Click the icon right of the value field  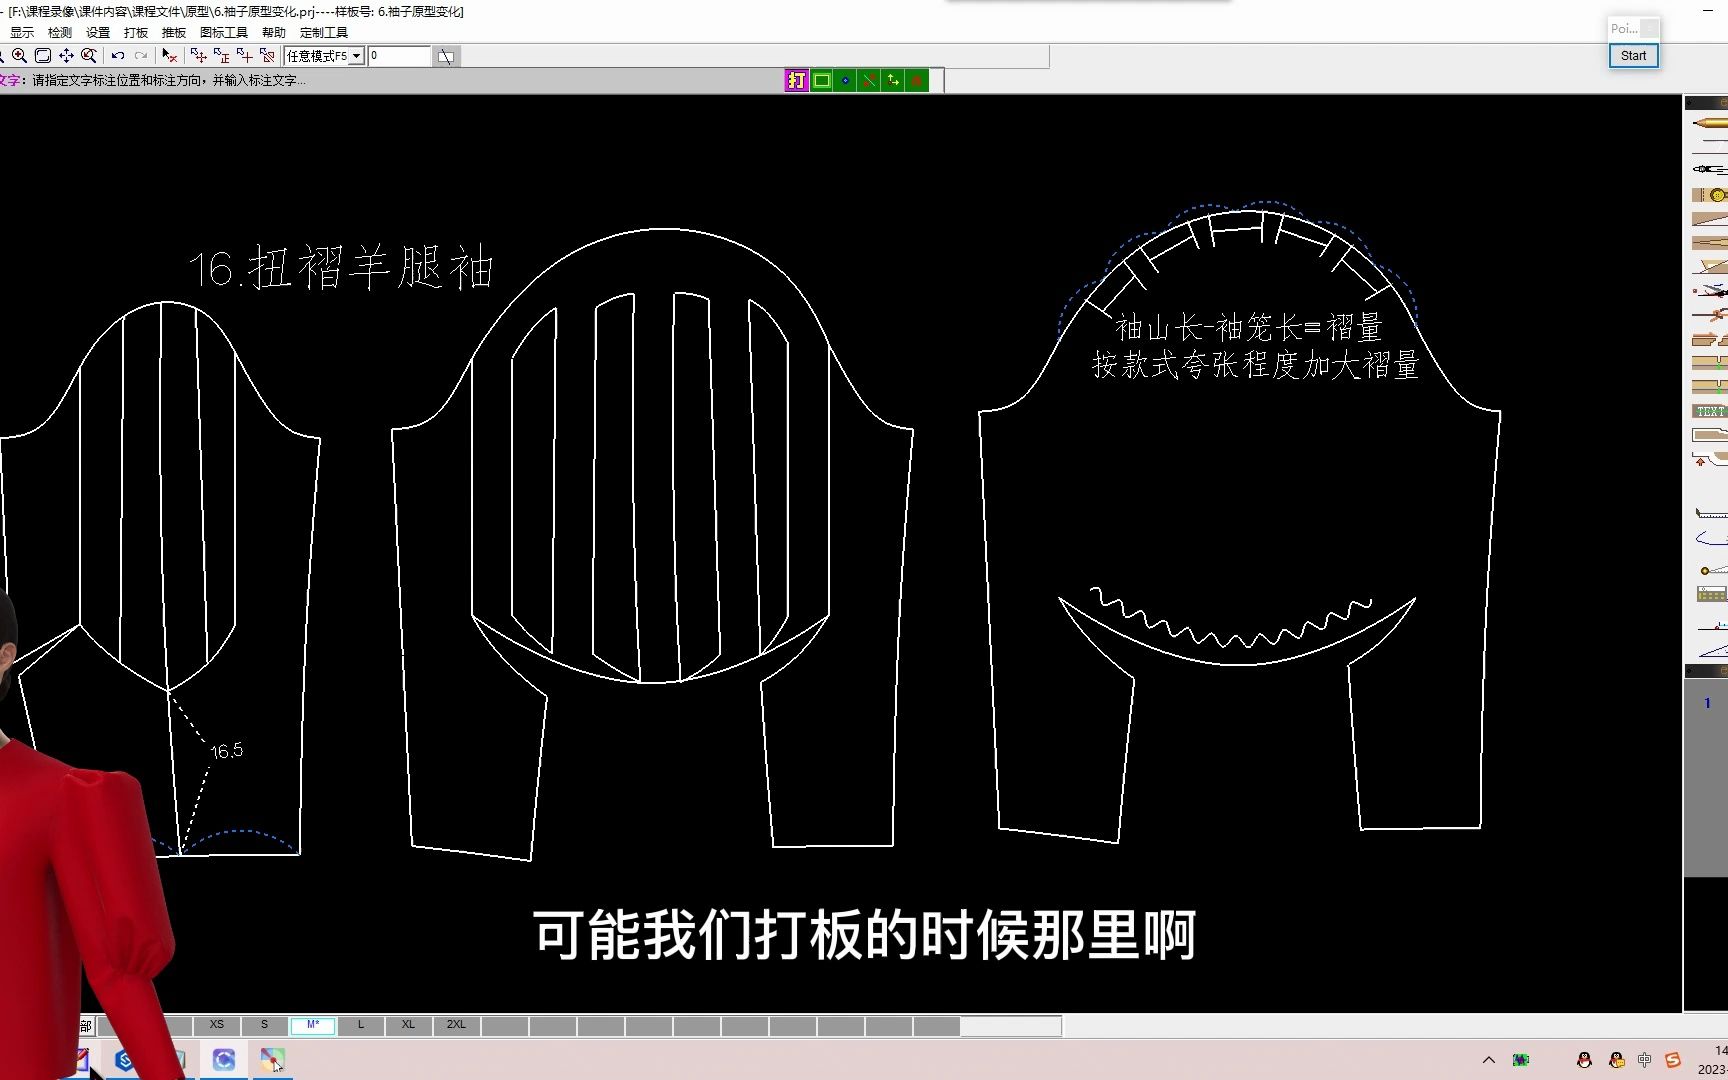(446, 57)
